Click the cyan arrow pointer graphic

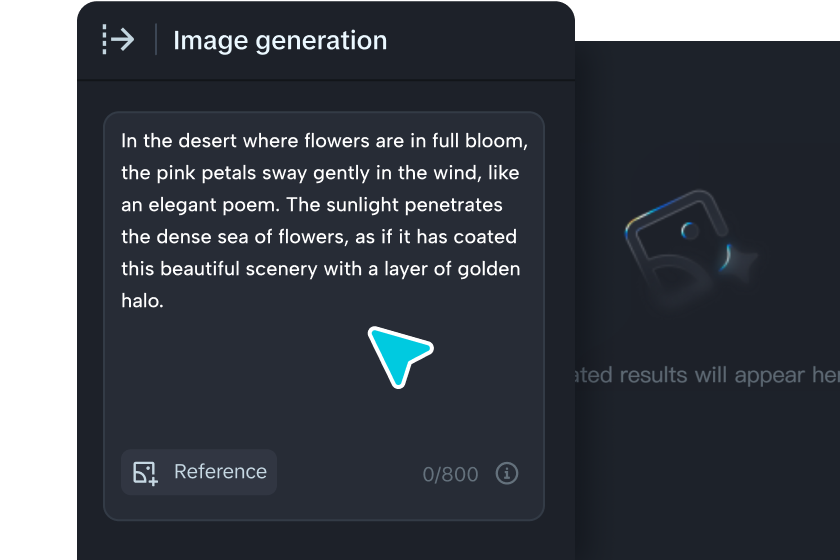[x=398, y=355]
